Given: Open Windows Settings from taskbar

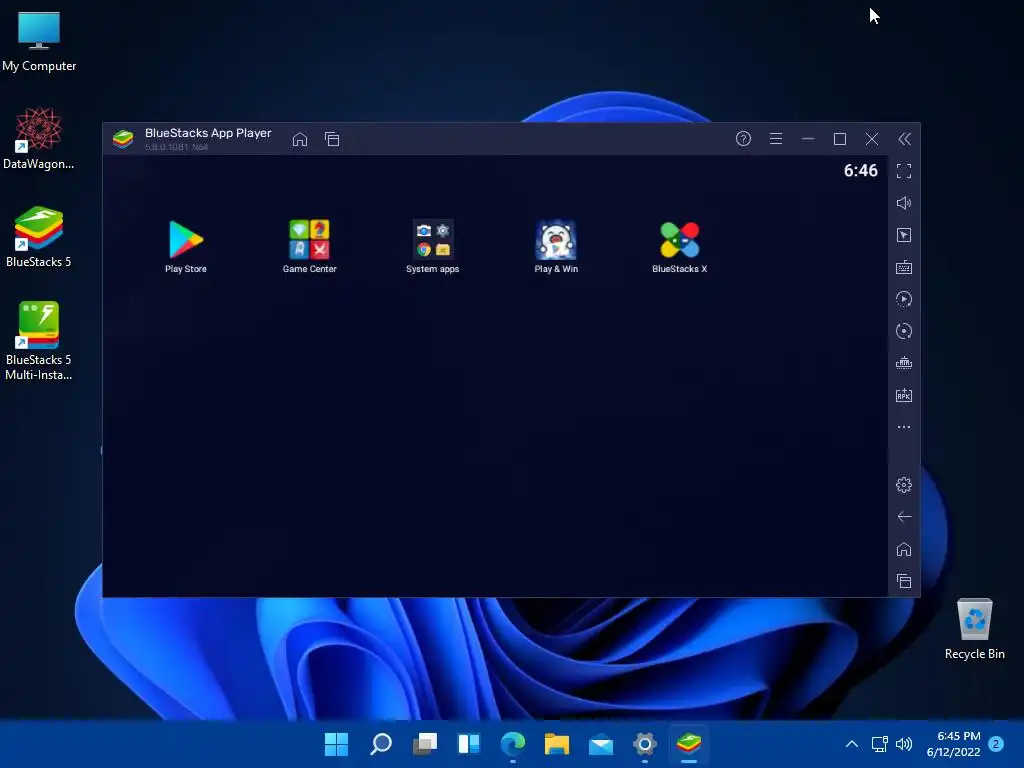Looking at the screenshot, I should click(645, 744).
